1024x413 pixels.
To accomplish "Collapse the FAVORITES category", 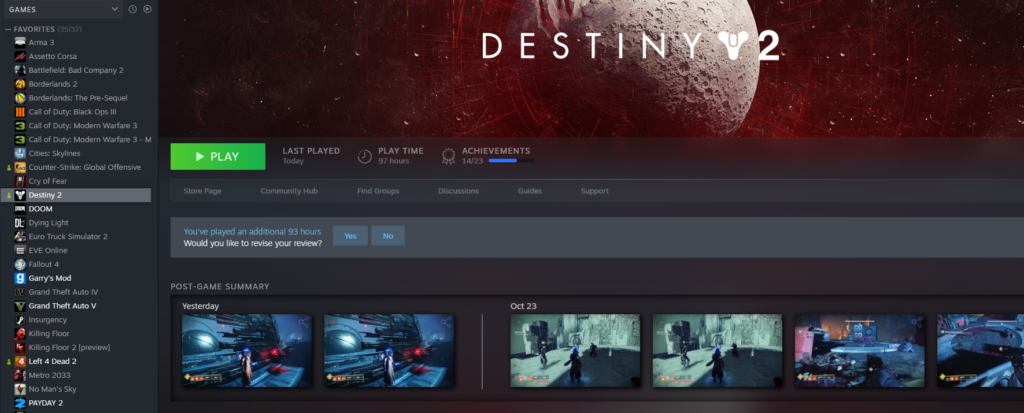I will click(x=7, y=29).
